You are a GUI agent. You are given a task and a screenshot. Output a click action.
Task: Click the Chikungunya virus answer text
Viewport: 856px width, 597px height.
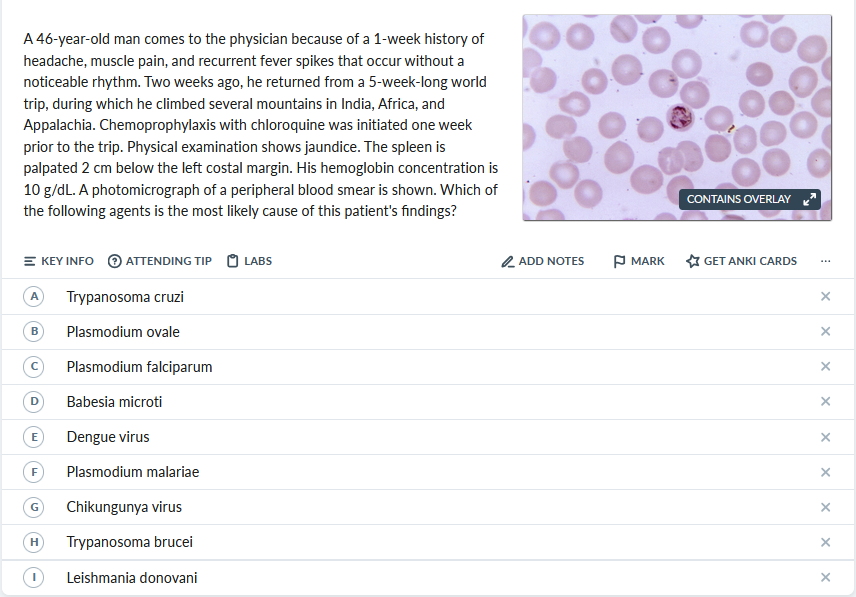(x=124, y=507)
